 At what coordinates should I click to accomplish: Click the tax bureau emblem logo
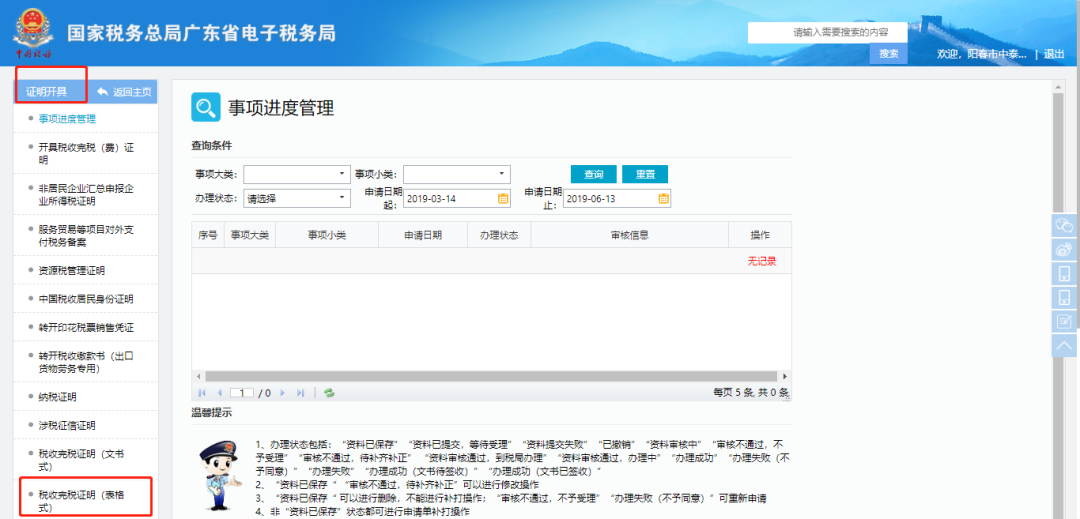pos(33,32)
